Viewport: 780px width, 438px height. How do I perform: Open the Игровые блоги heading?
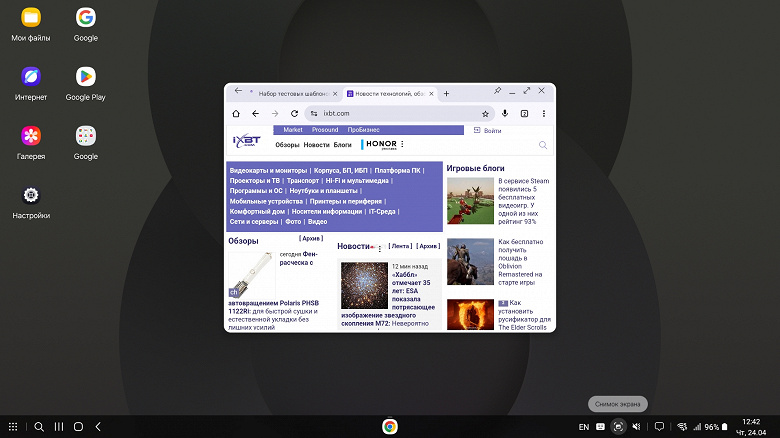click(x=475, y=168)
